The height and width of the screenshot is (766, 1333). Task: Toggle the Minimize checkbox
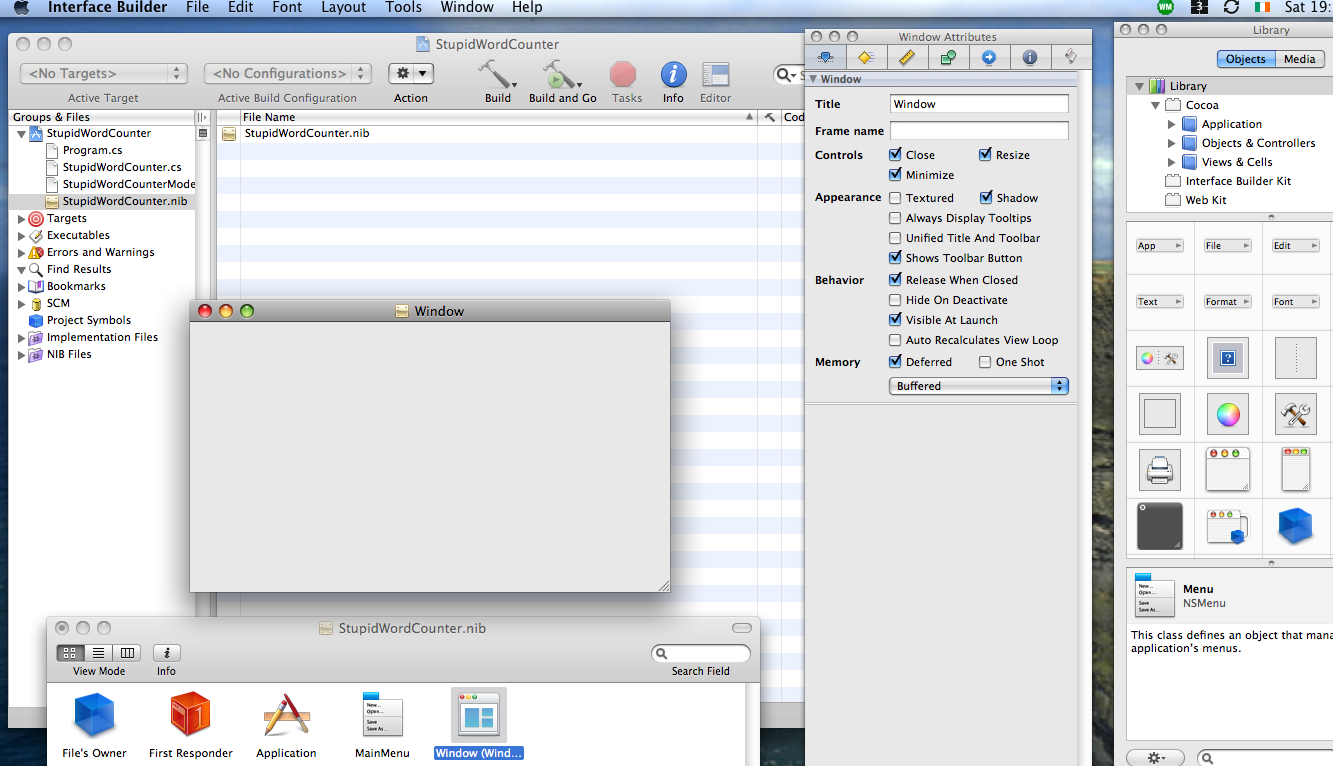[895, 175]
